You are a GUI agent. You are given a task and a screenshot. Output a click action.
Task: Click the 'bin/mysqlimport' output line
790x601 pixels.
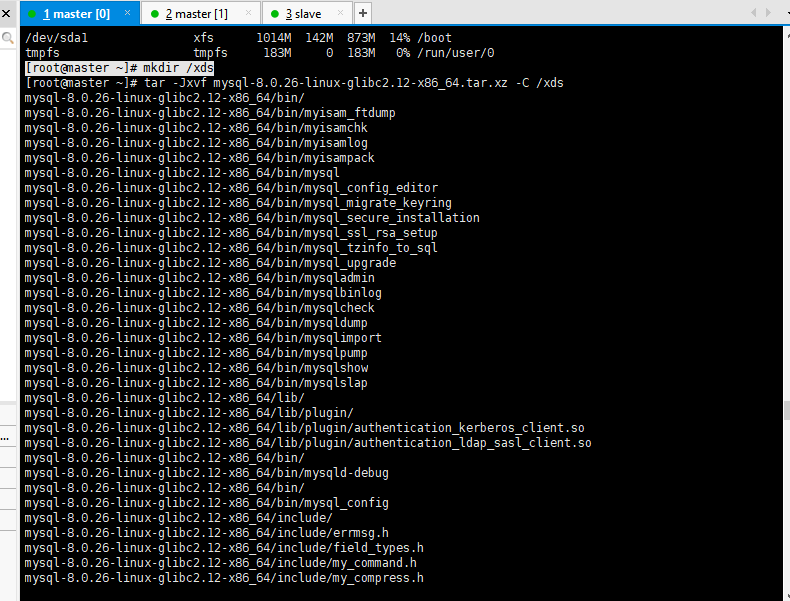203,338
